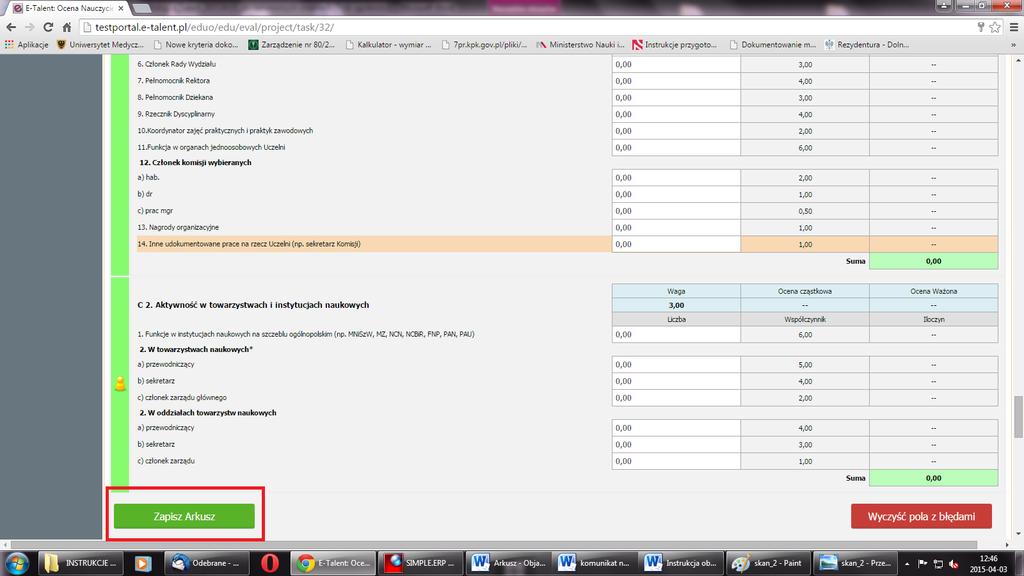Open the Windows Start button
Viewport: 1024px width, 576px height.
pyautogui.click(x=16, y=563)
